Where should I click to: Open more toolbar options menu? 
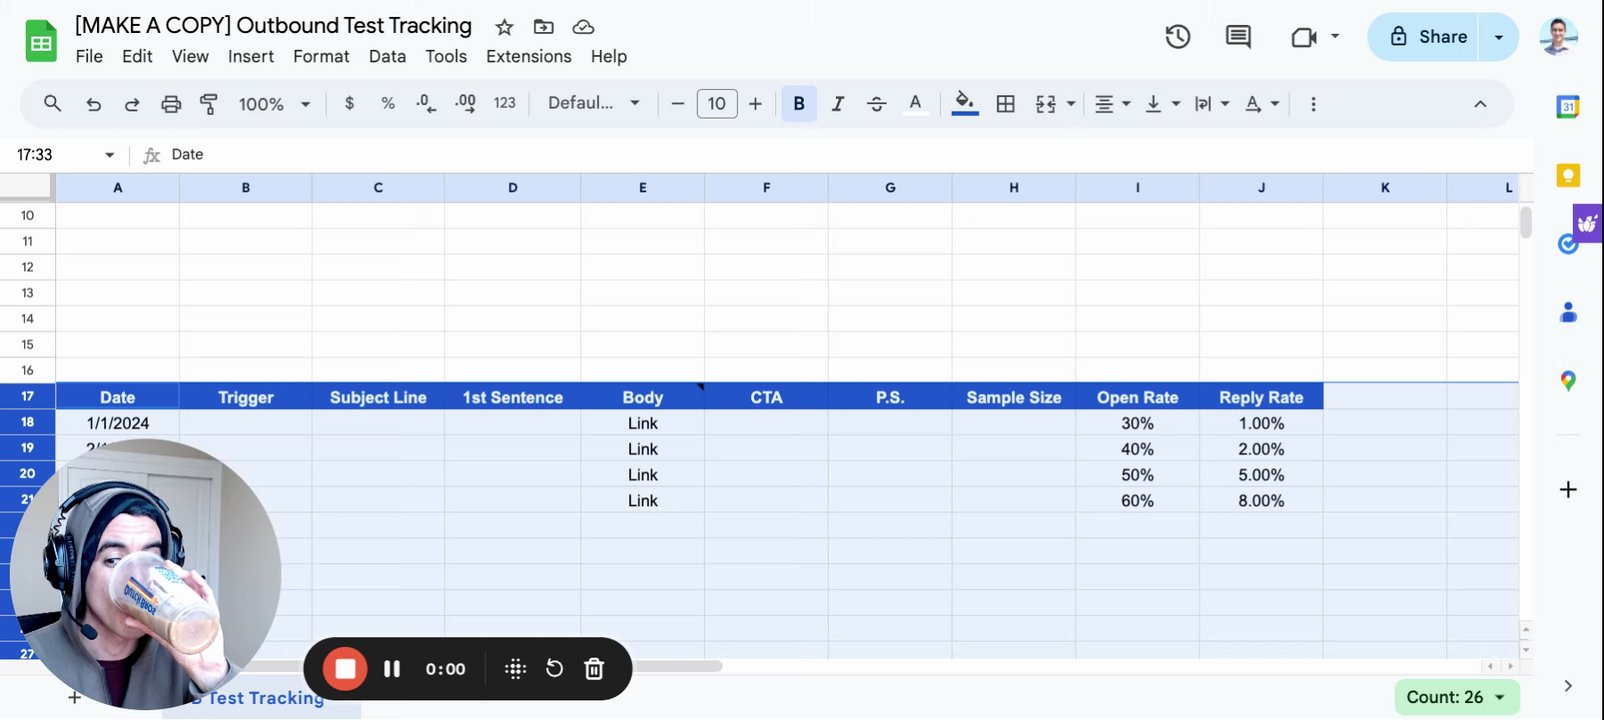(1313, 103)
